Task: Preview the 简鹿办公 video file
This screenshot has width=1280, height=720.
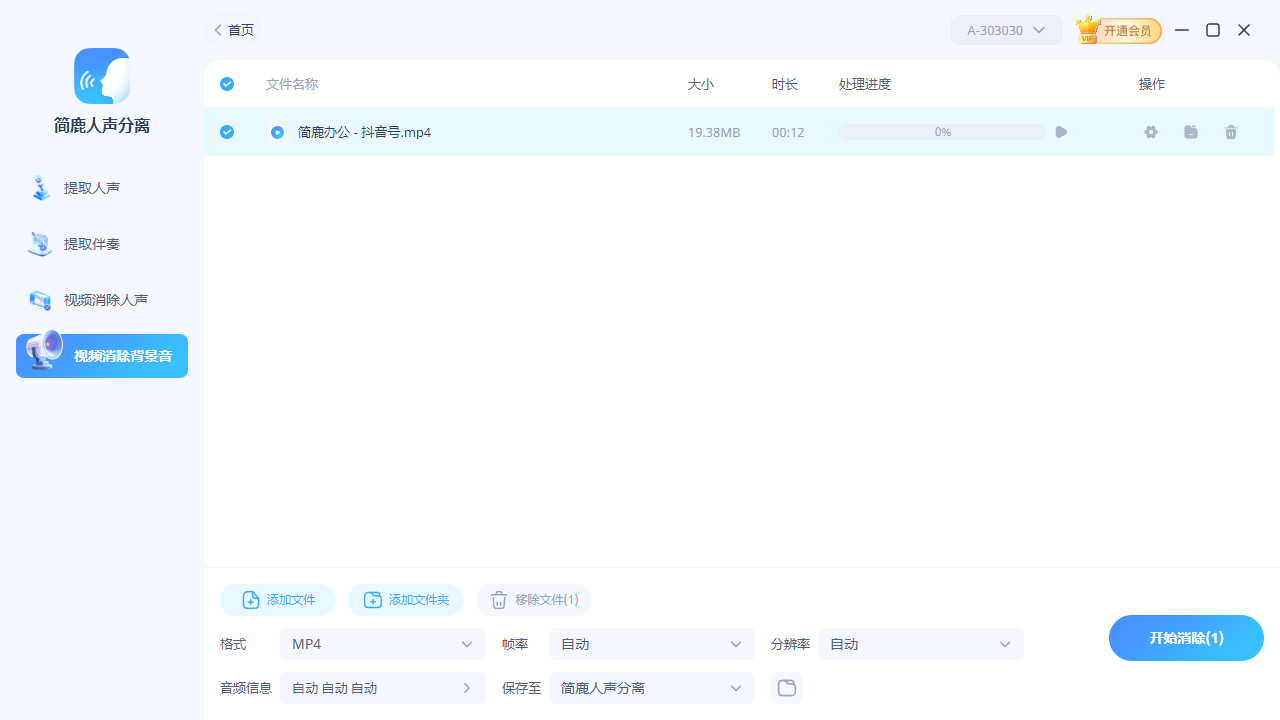Action: coord(1060,131)
